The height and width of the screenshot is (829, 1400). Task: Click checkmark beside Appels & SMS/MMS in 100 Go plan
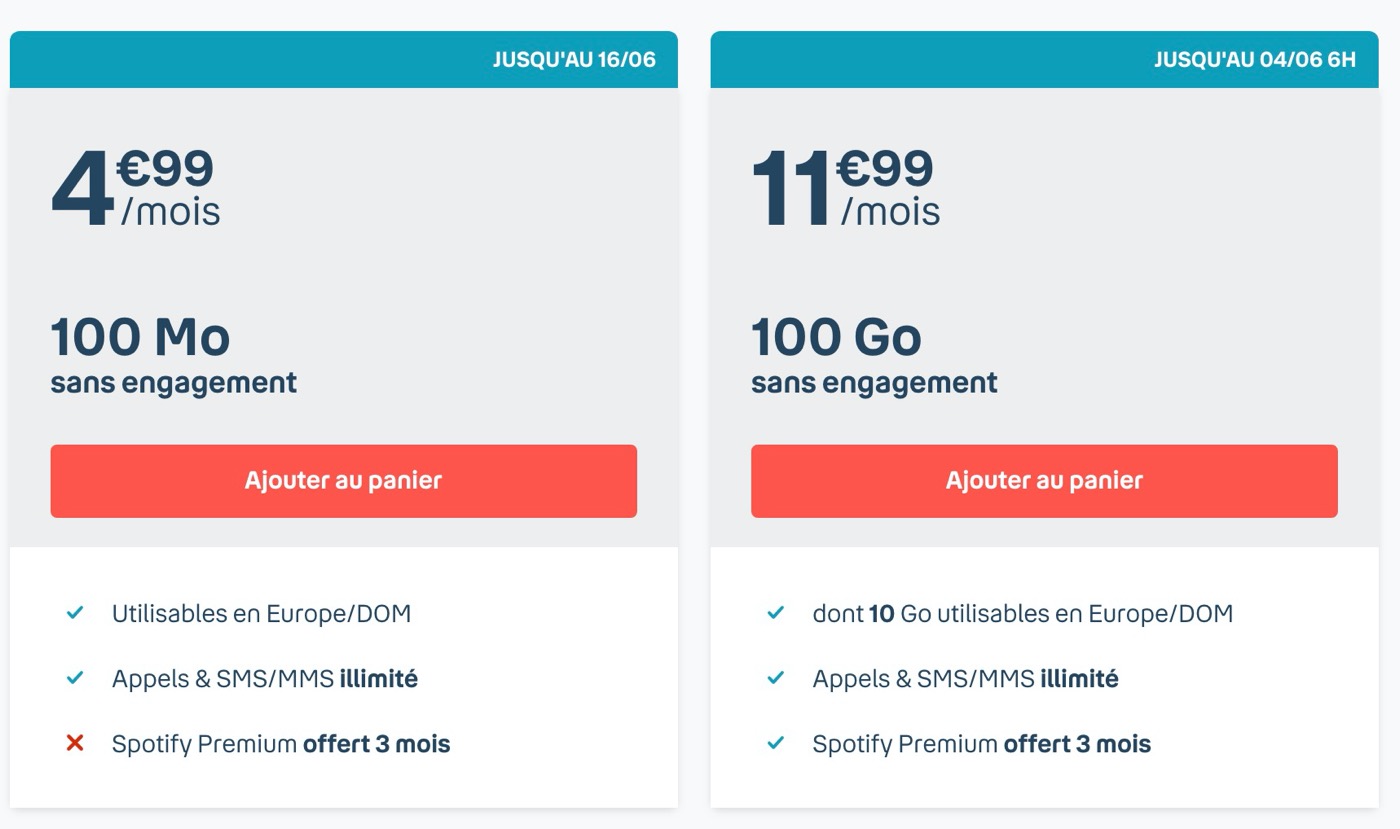tap(776, 678)
